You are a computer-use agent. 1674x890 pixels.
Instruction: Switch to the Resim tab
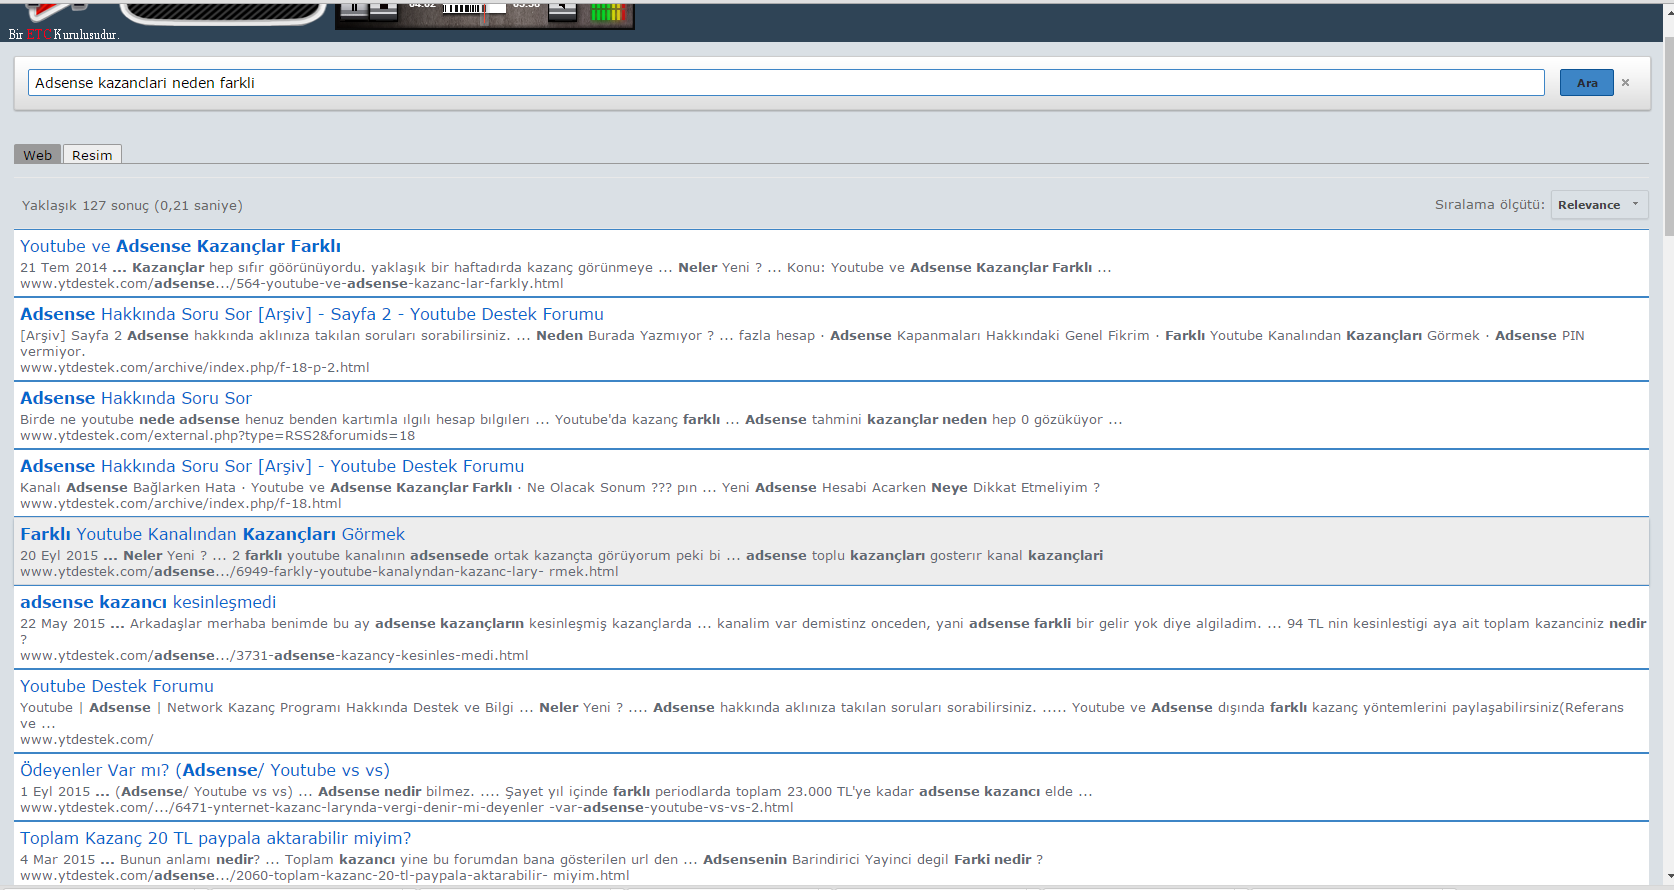[x=92, y=155]
